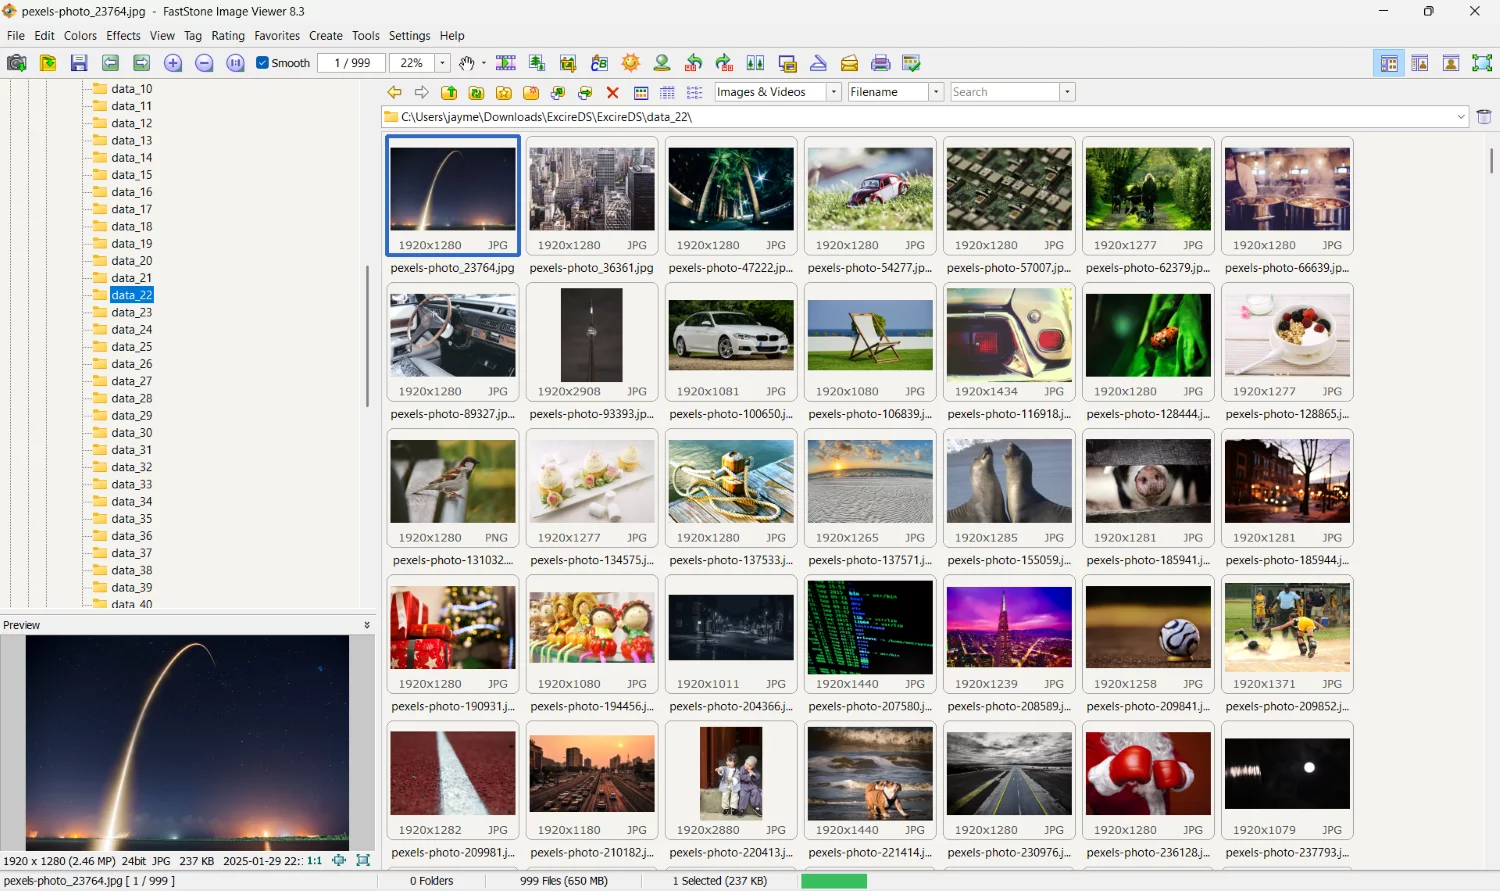Click the Acquire Images from Scanner icon
Viewport: 1500px width, 891px height.
[818, 62]
